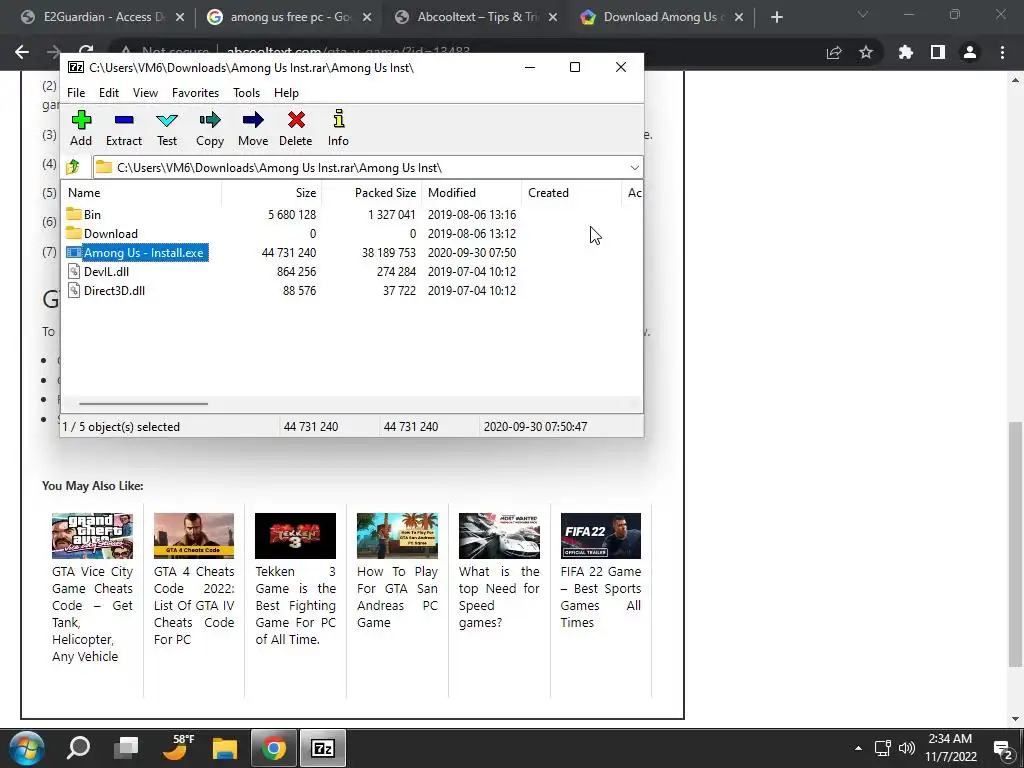Bookmark this page with the star icon
This screenshot has width=1024, height=768.
[x=866, y=52]
